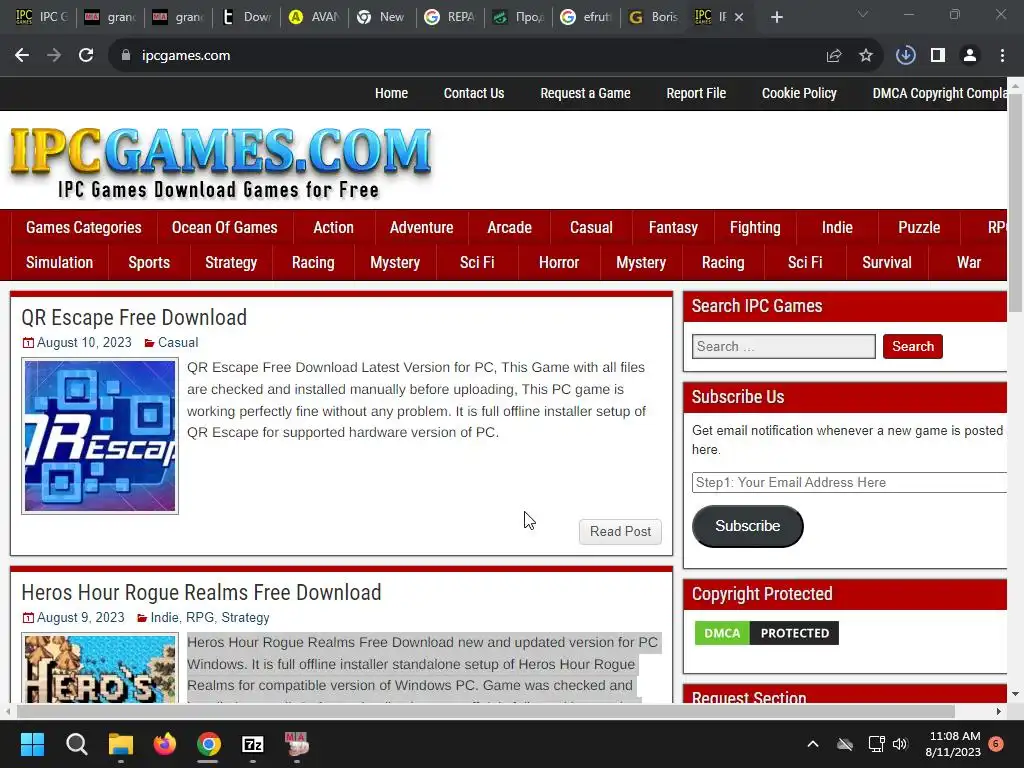Select the Horror category
1024x768 pixels.
[x=559, y=263]
